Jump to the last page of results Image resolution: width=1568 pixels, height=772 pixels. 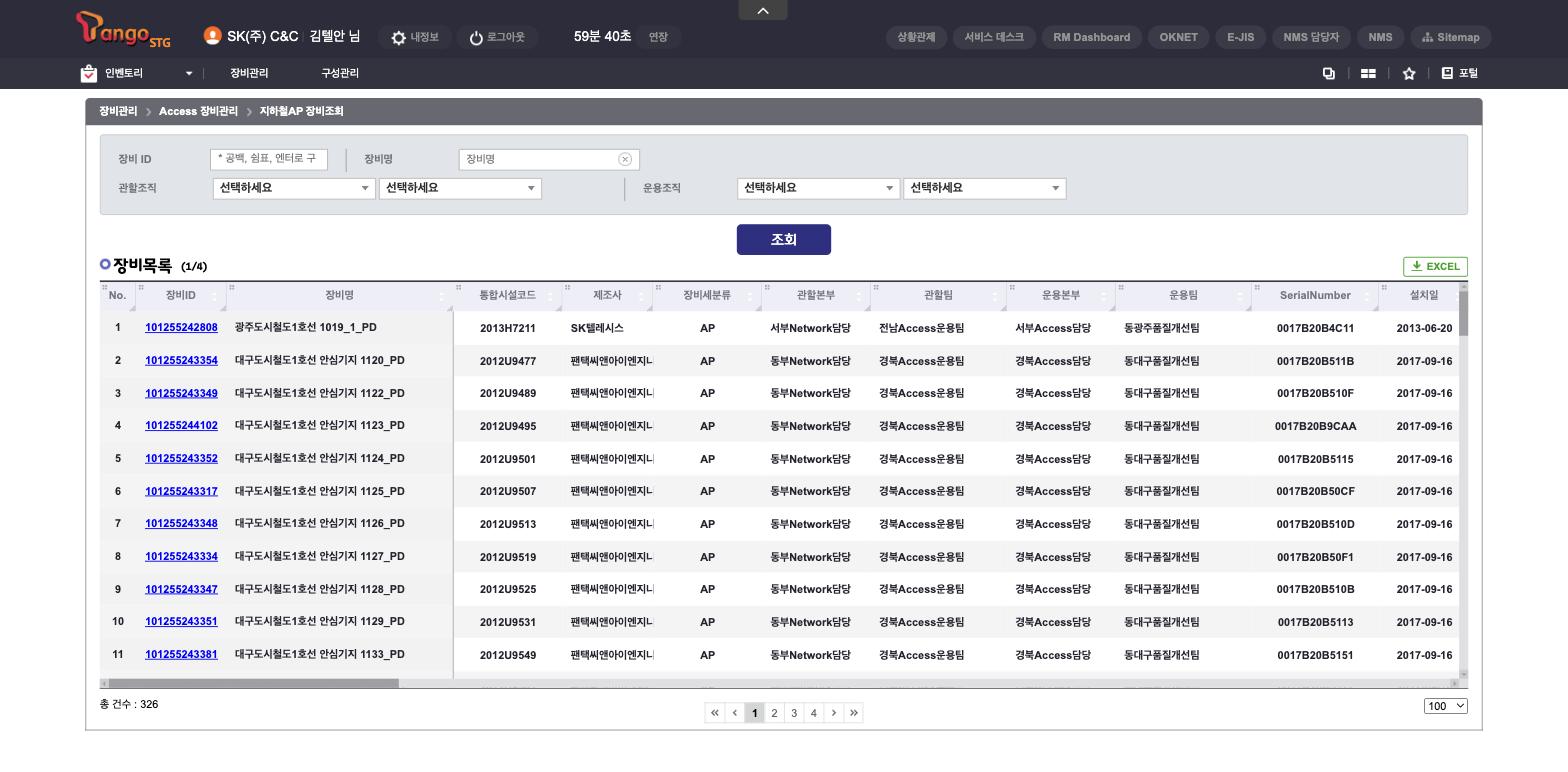(853, 713)
